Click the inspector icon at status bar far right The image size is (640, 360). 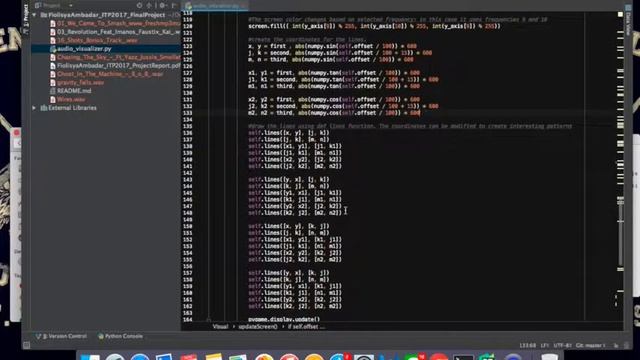627,346
